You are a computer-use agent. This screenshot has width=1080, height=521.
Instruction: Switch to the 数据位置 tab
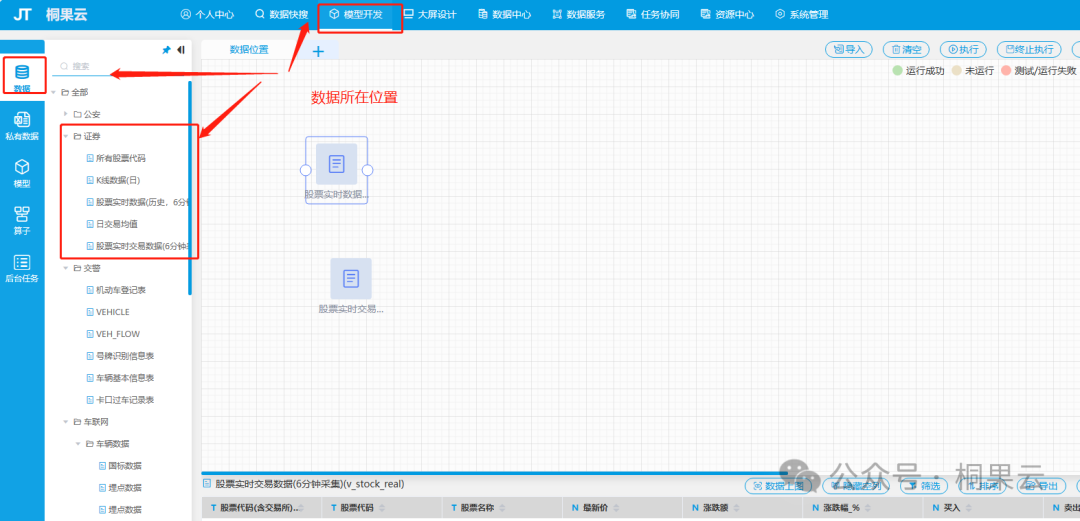coord(249,49)
